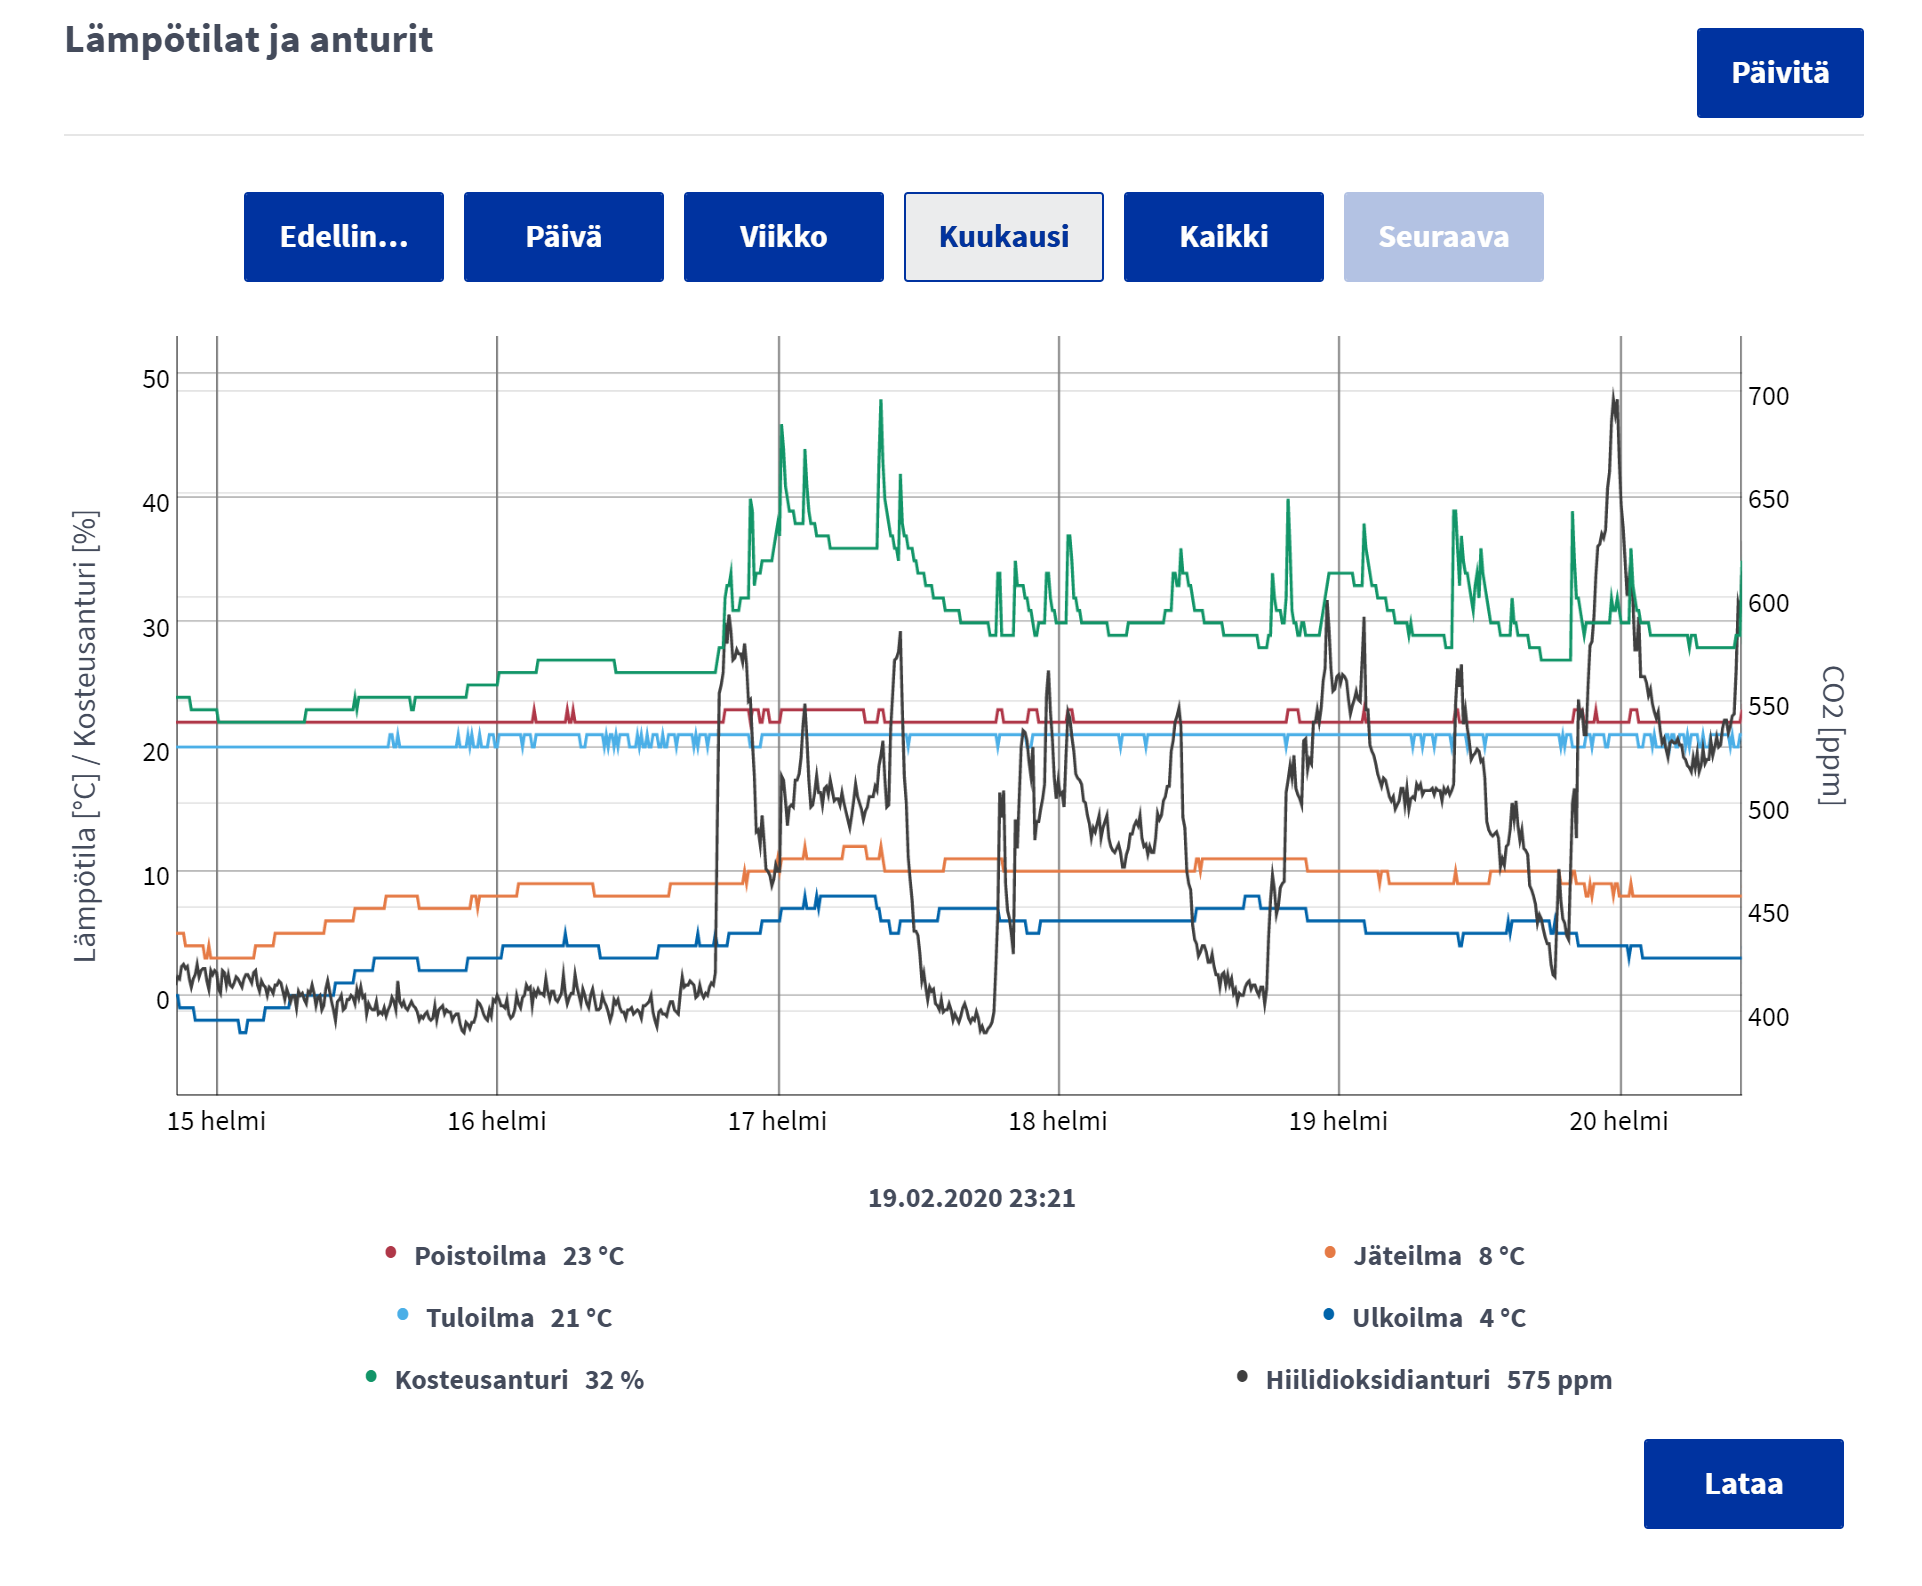Go to previous period with Edellin... button
The height and width of the screenshot is (1586, 1922).
(x=343, y=237)
